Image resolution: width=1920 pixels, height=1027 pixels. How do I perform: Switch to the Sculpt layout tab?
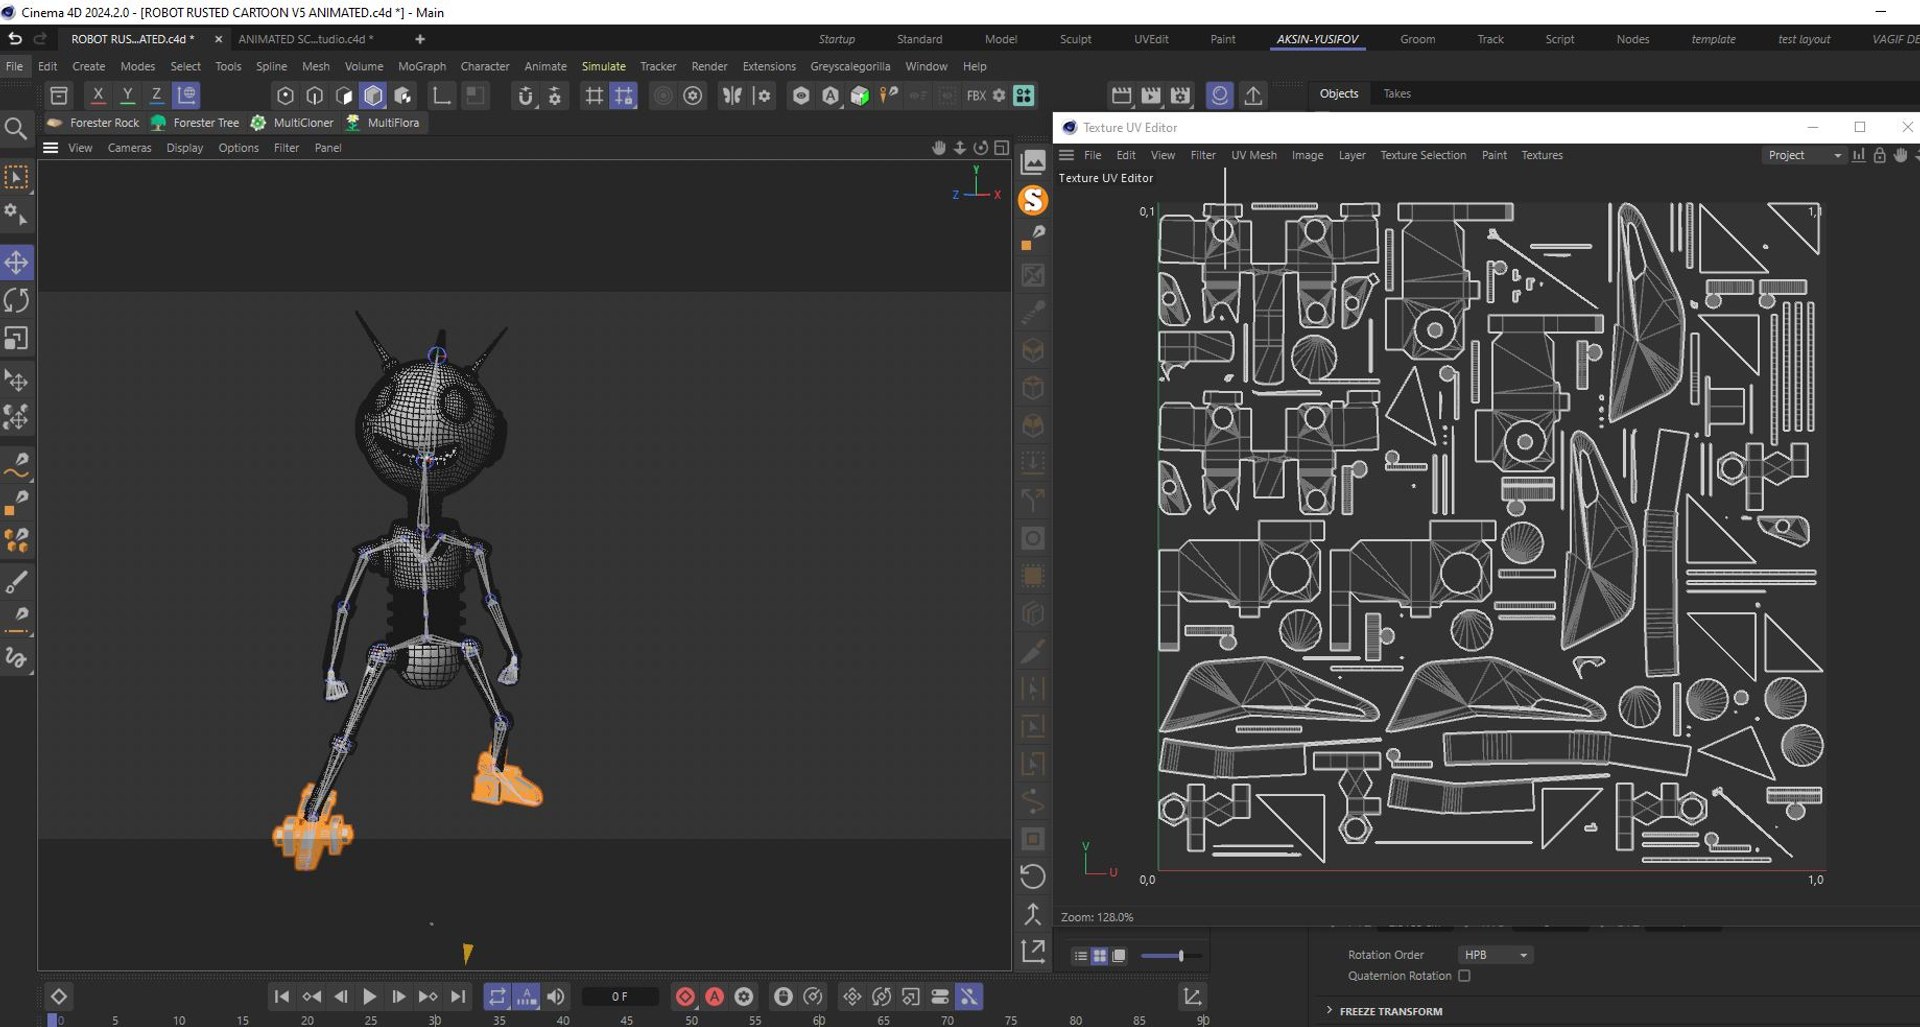(1076, 39)
